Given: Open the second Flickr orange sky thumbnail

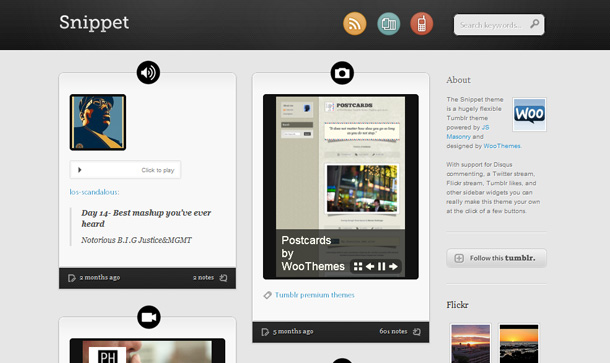Looking at the screenshot, I should pos(519,343).
